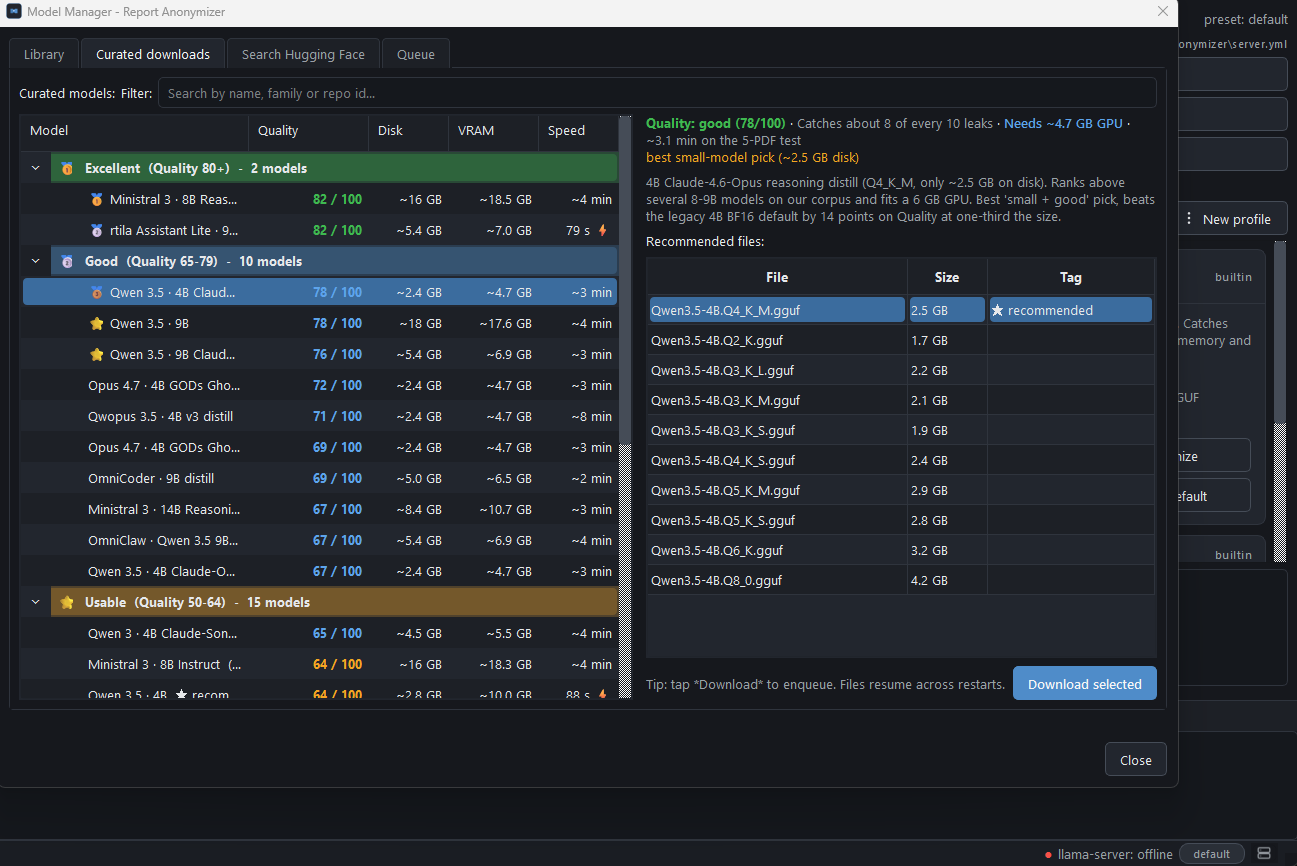Viewport: 1297px width, 866px height.
Task: Click the File column header in Recommended files
Action: (x=777, y=277)
